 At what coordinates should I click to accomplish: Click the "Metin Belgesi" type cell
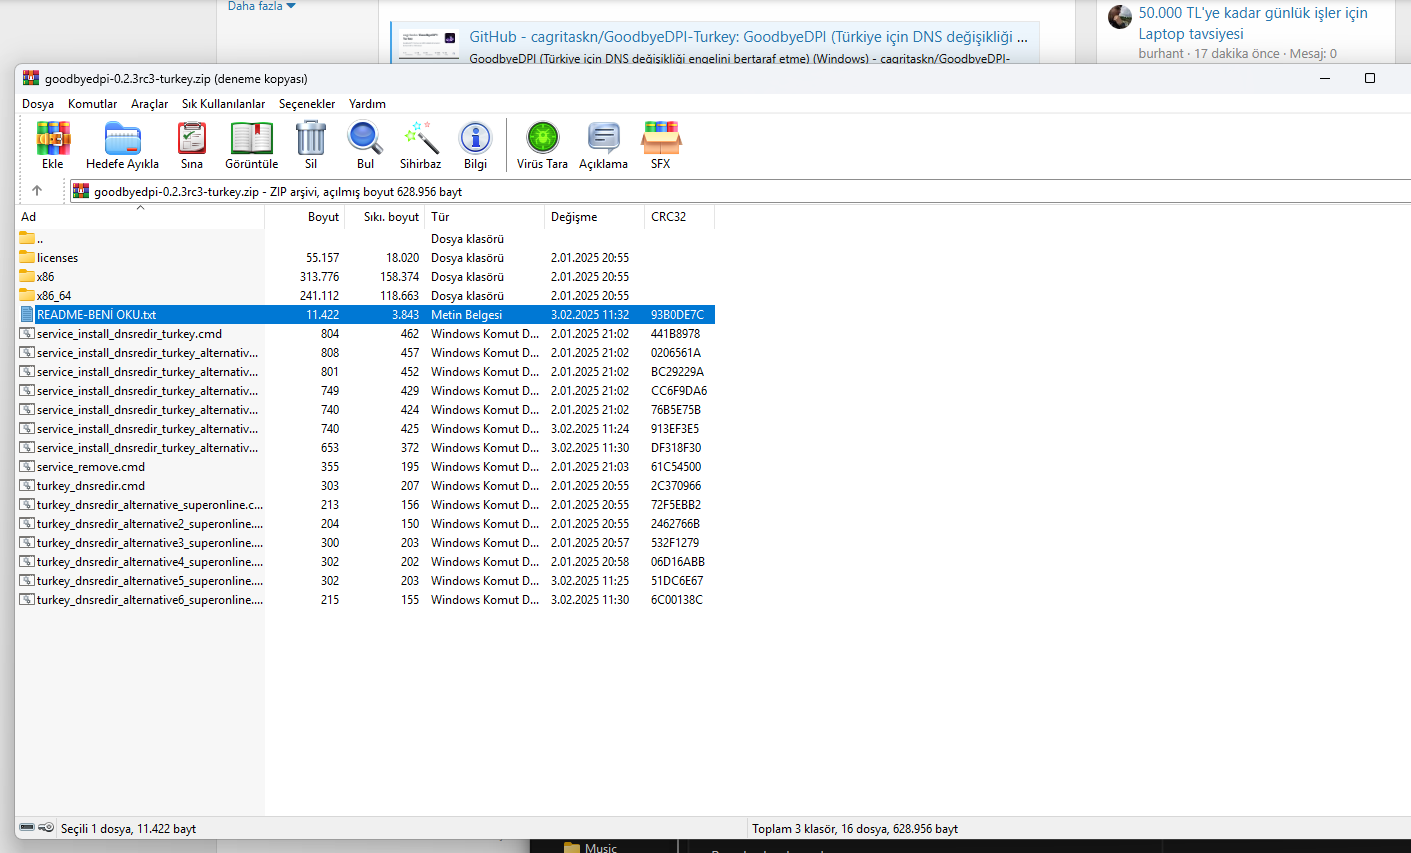(x=466, y=315)
